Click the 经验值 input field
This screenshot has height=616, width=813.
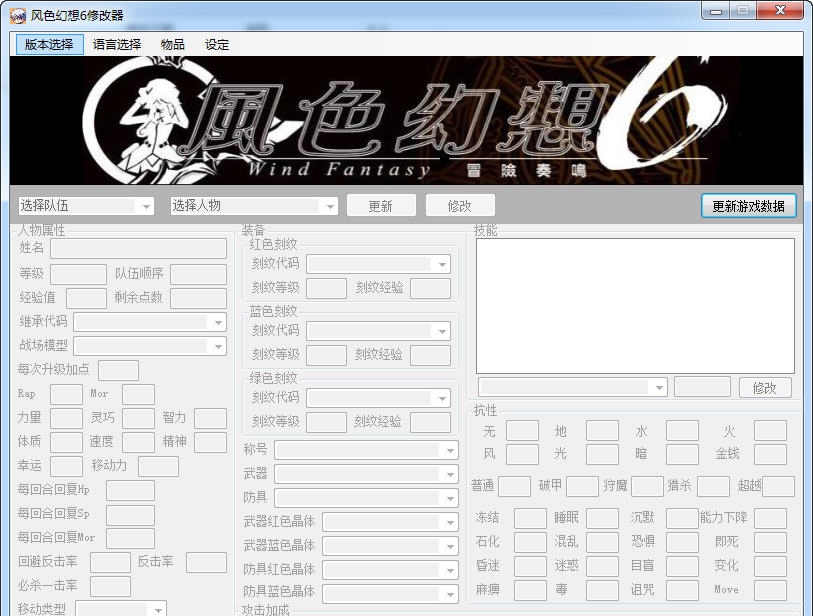click(87, 298)
